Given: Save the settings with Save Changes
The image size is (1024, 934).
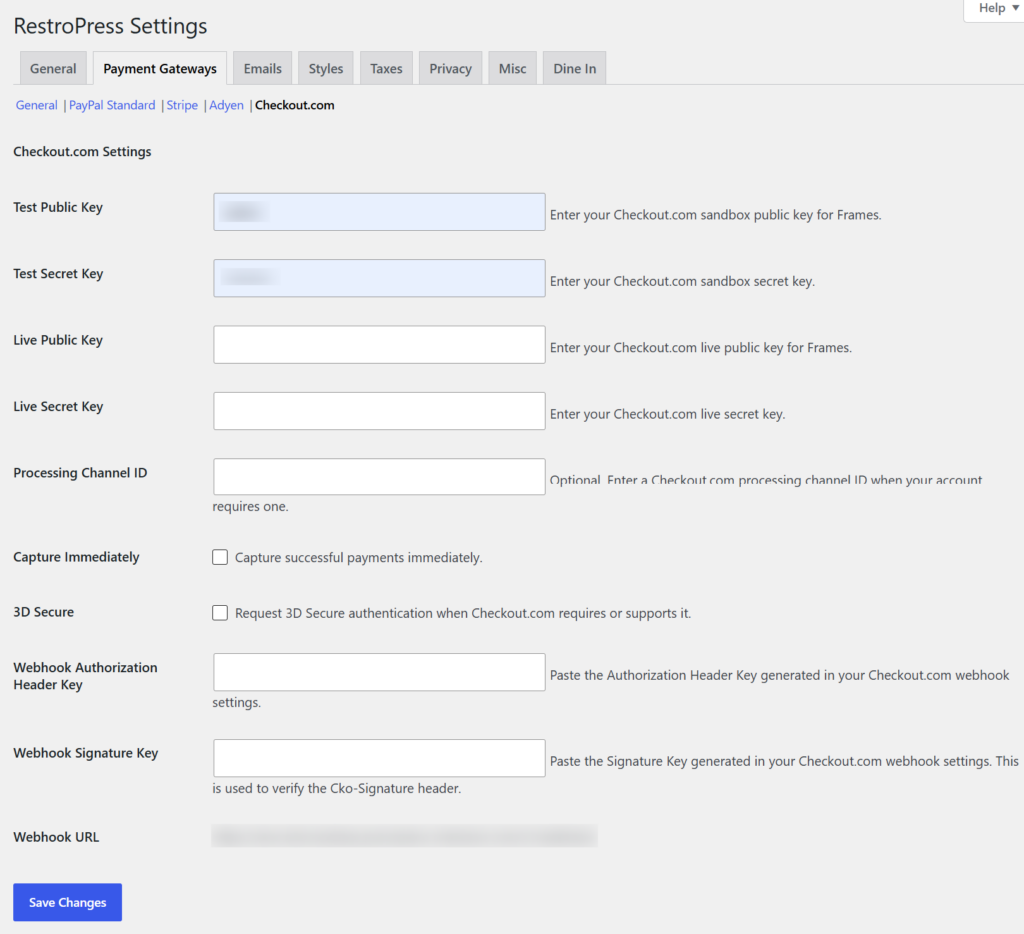Looking at the screenshot, I should 67,903.
